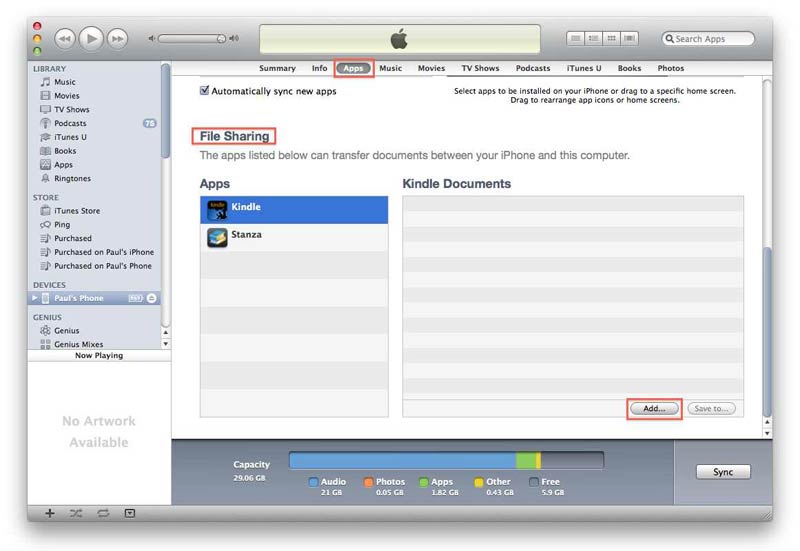
Task: Click the Add... button for Kindle Documents
Action: [654, 408]
